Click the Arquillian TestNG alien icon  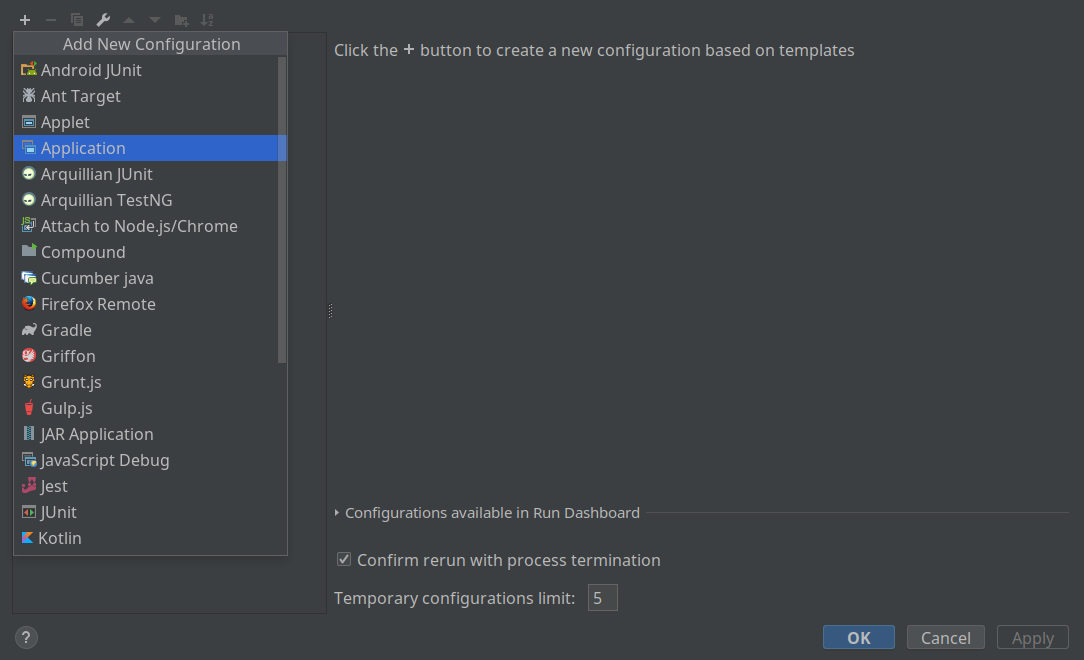(28, 200)
